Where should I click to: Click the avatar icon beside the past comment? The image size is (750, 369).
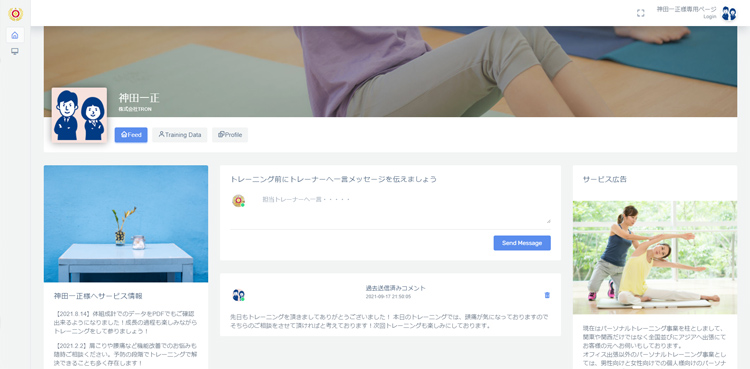pyautogui.click(x=238, y=295)
